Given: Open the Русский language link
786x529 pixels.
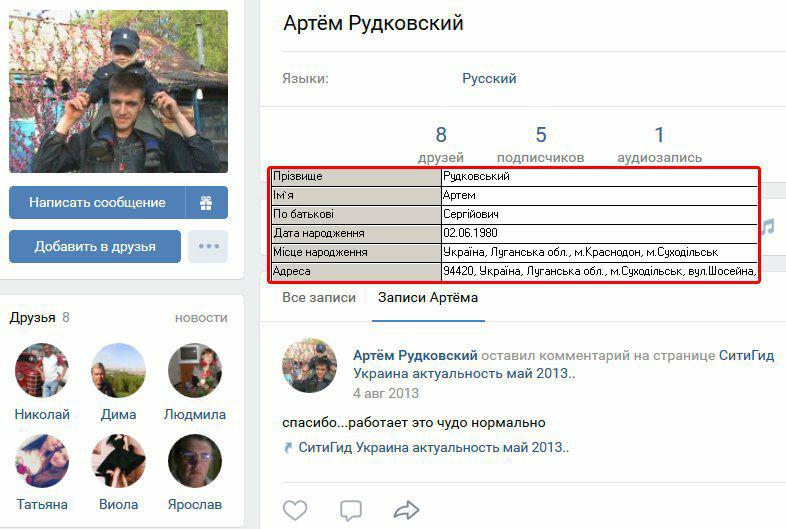Looking at the screenshot, I should (489, 78).
